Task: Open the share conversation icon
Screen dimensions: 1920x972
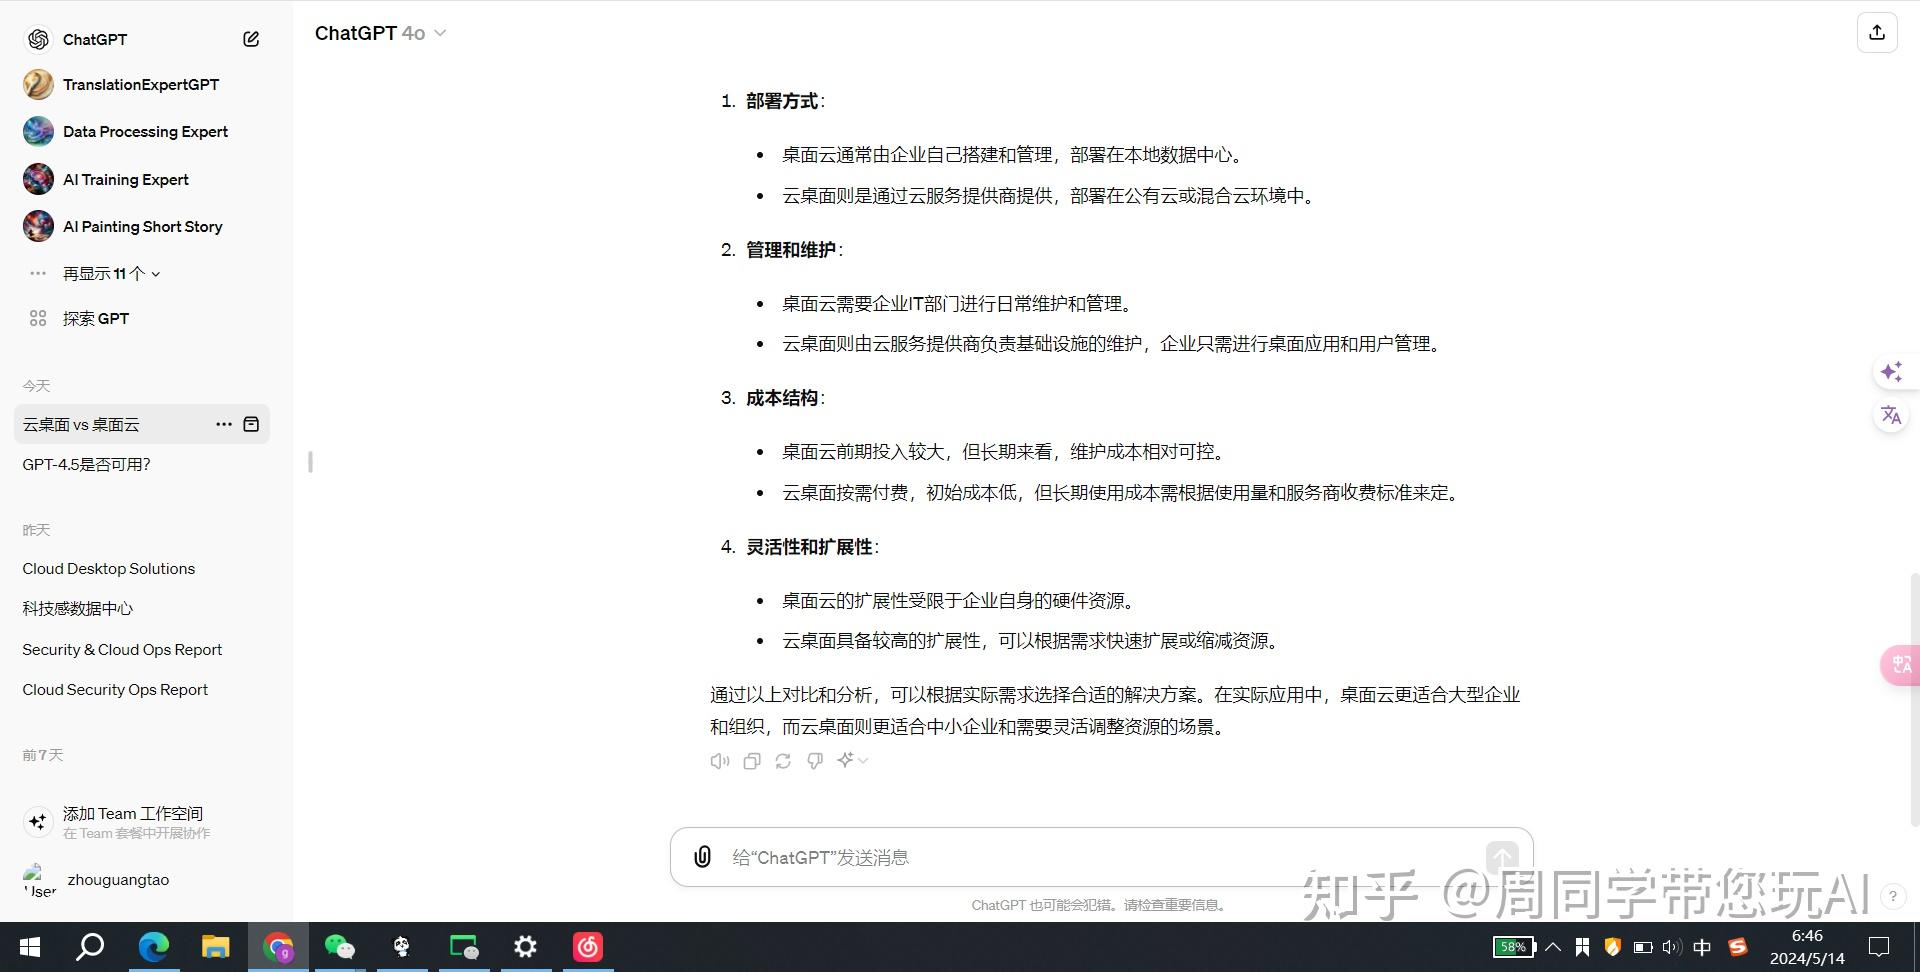Action: pyautogui.click(x=1877, y=32)
